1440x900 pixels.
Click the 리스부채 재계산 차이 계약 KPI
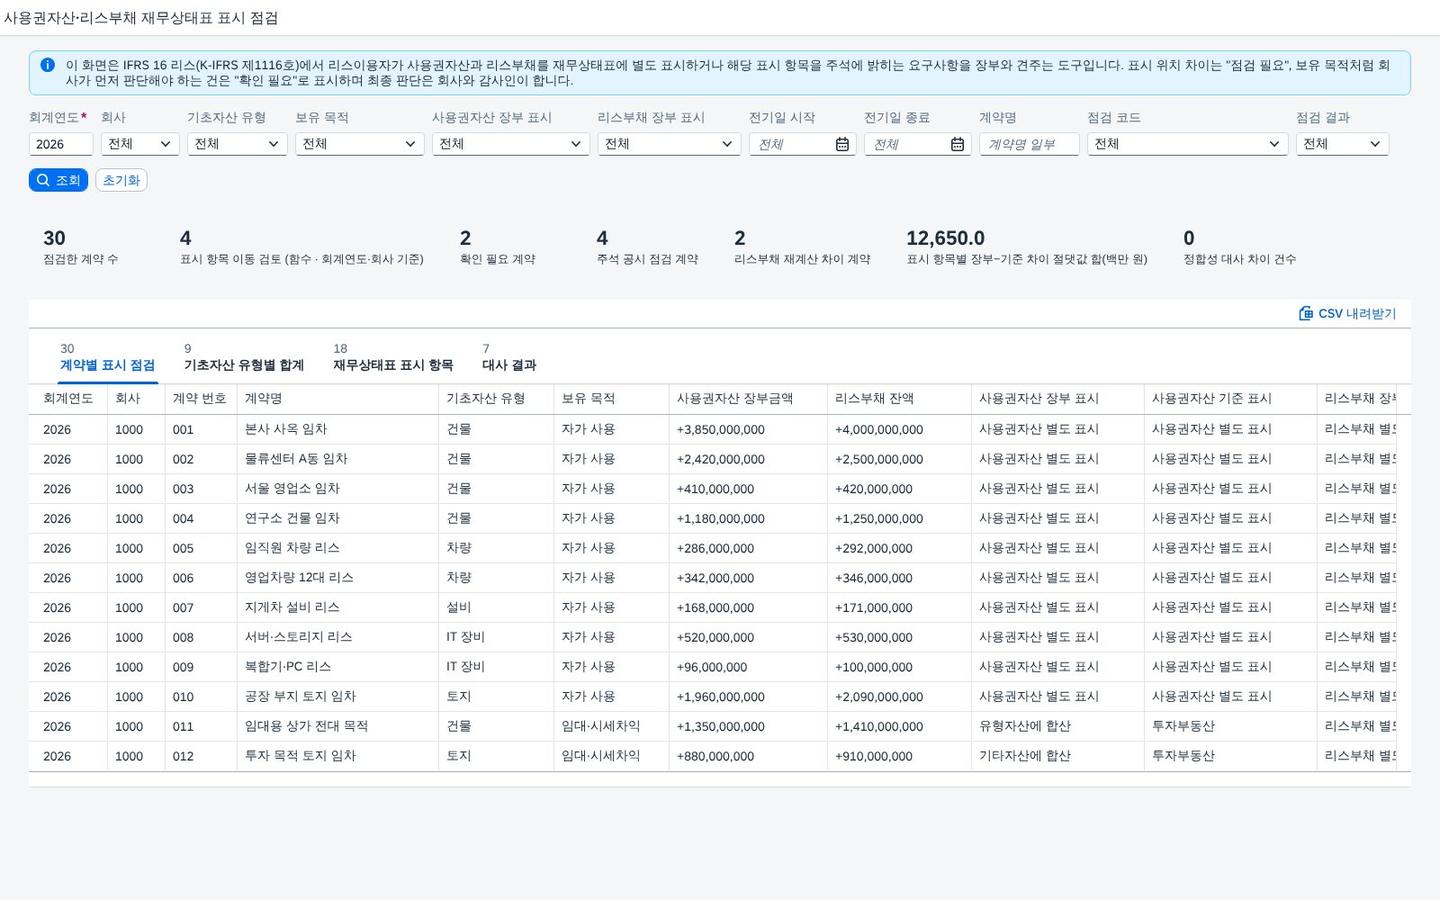pos(802,248)
